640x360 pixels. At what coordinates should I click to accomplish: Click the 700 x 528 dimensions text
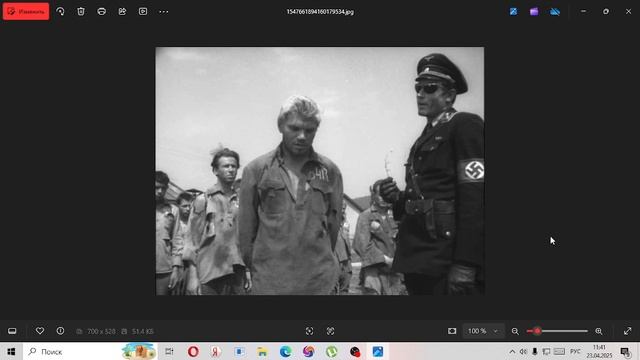(x=101, y=331)
